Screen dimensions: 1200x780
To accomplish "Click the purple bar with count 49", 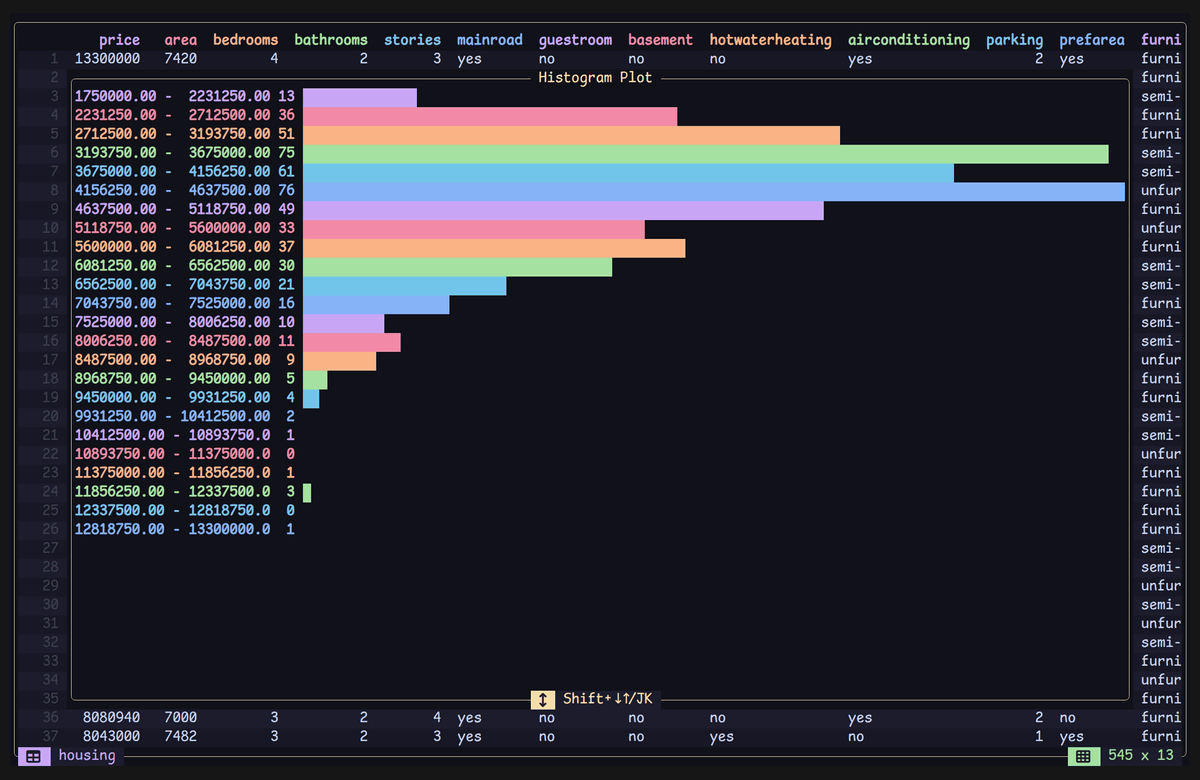I will (x=563, y=210).
